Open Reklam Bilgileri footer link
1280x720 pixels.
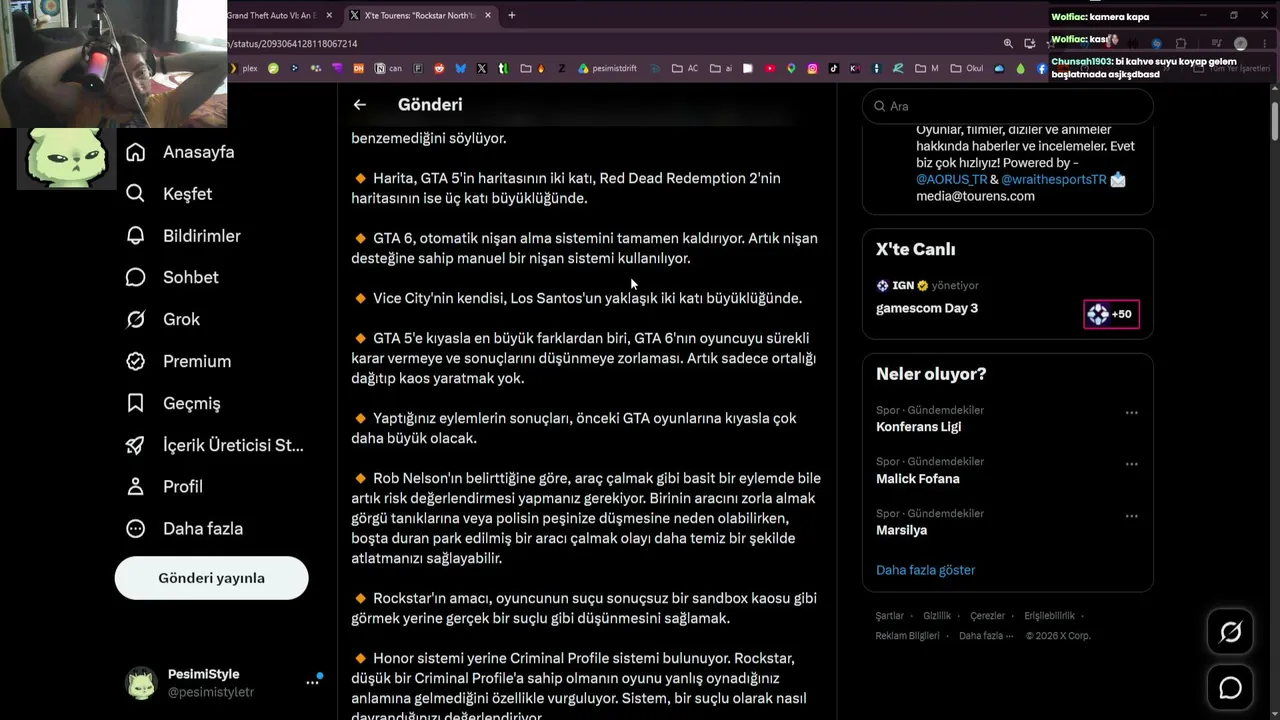pyautogui.click(x=908, y=636)
